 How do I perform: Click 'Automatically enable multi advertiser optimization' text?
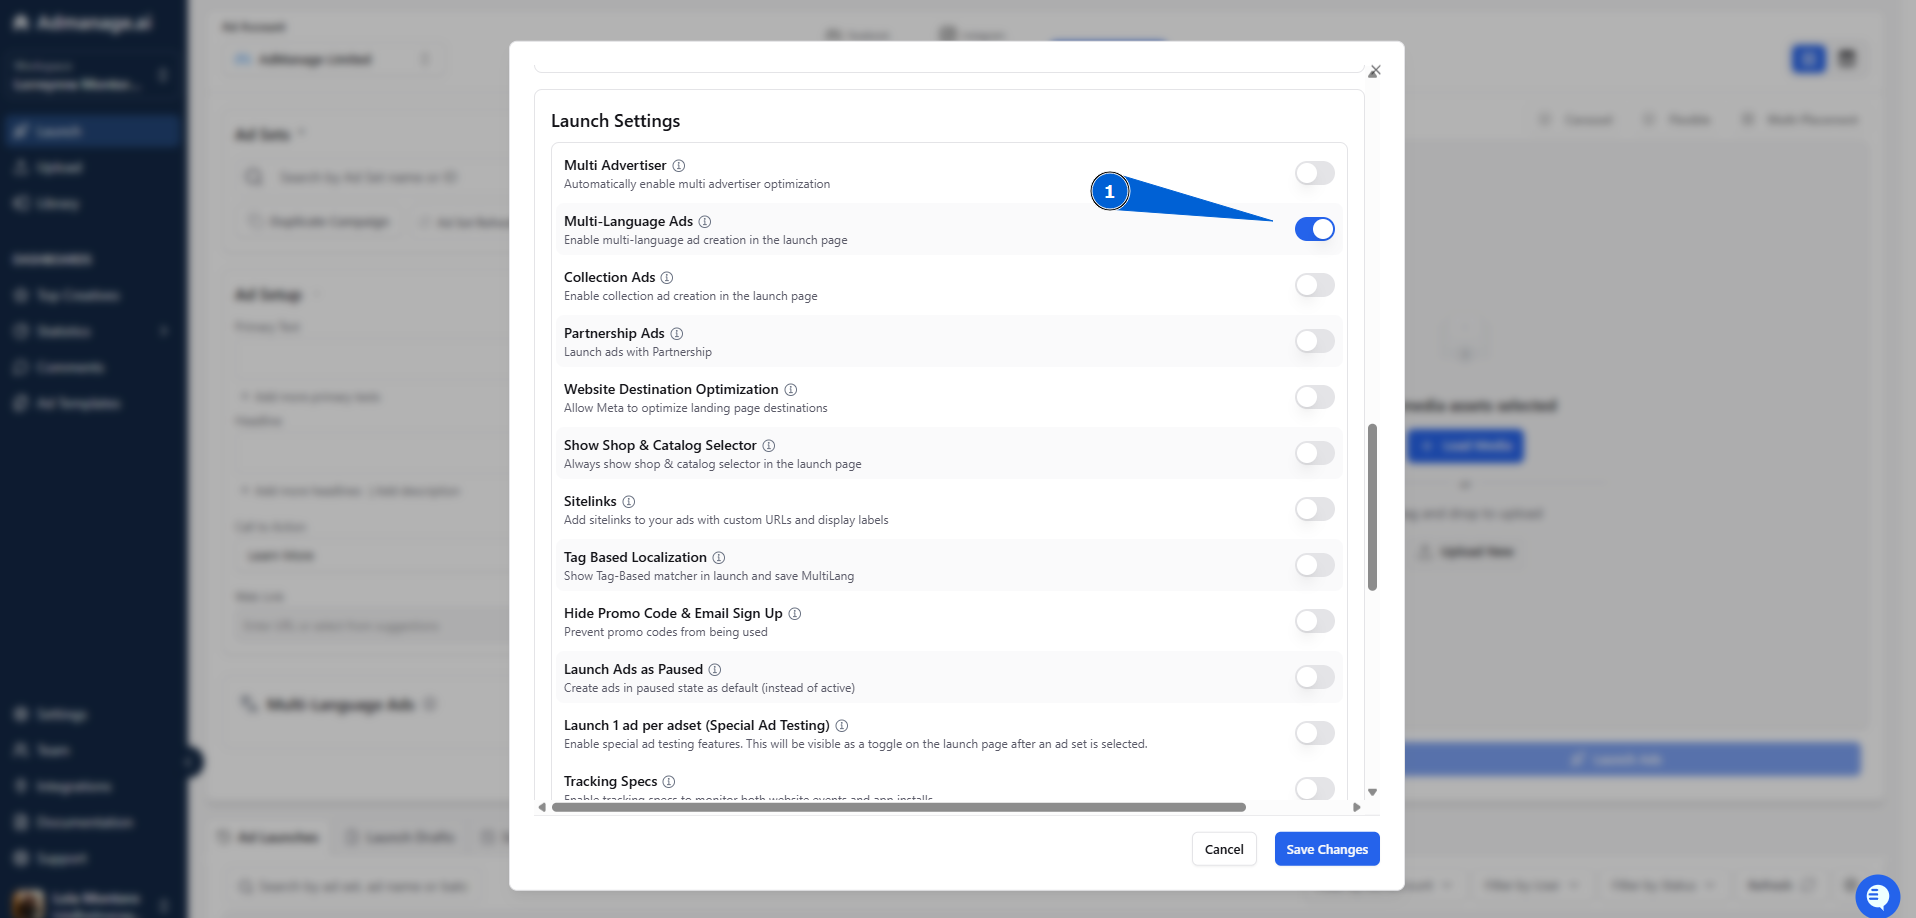point(697,184)
